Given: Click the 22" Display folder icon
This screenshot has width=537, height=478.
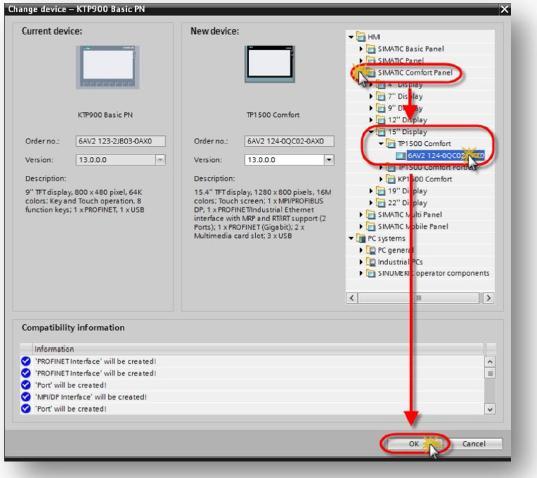Looking at the screenshot, I should pos(381,203).
